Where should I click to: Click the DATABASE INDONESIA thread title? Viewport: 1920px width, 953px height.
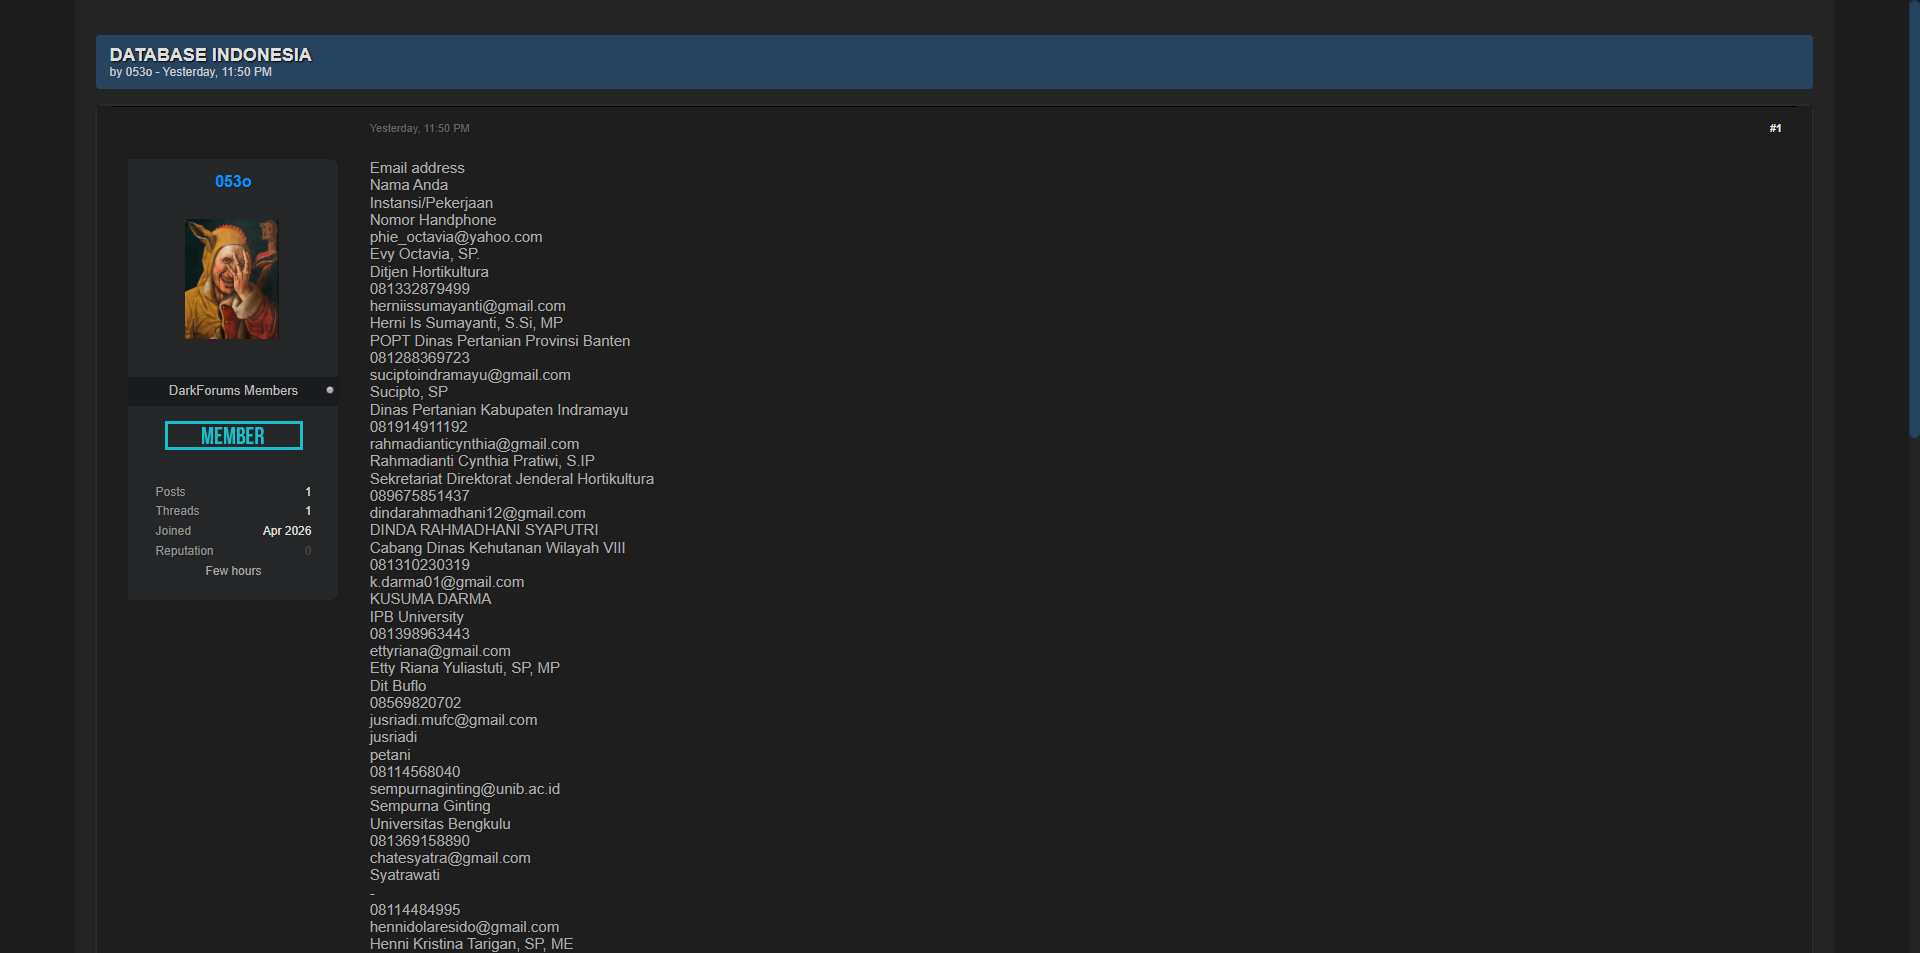[x=210, y=55]
